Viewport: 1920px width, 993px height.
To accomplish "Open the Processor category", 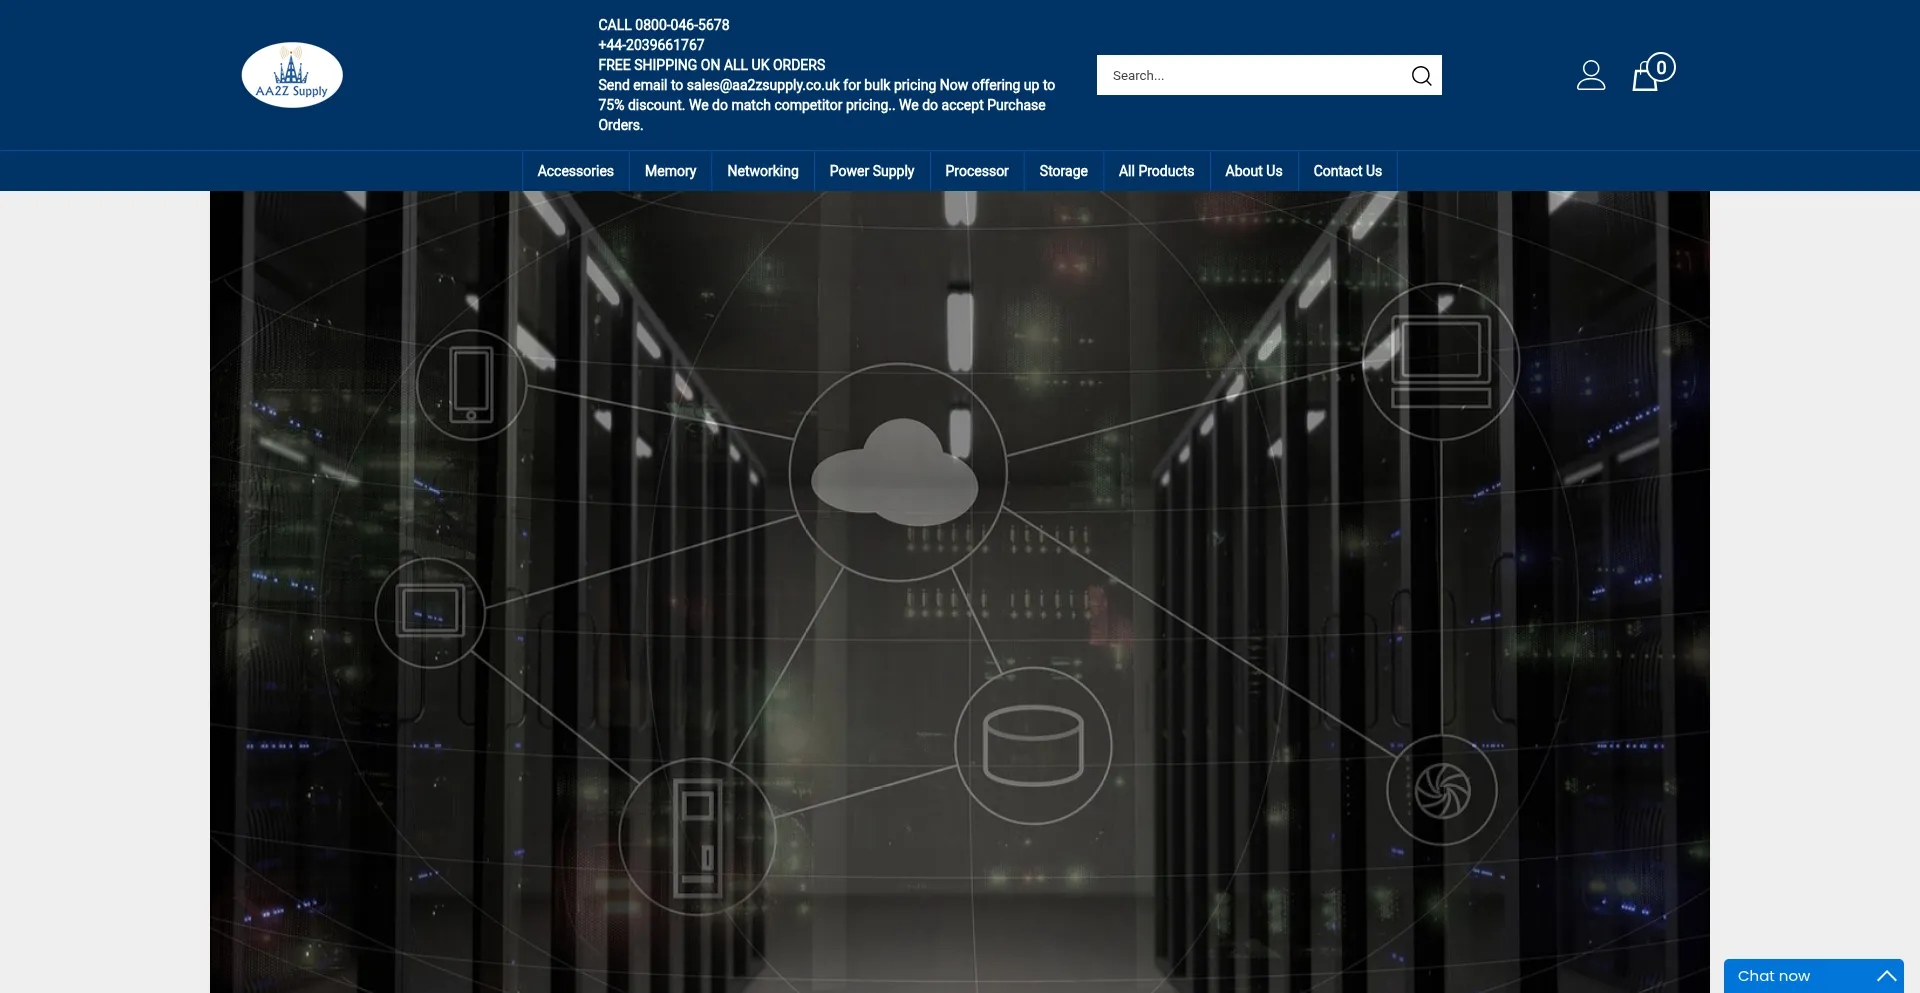I will point(976,171).
